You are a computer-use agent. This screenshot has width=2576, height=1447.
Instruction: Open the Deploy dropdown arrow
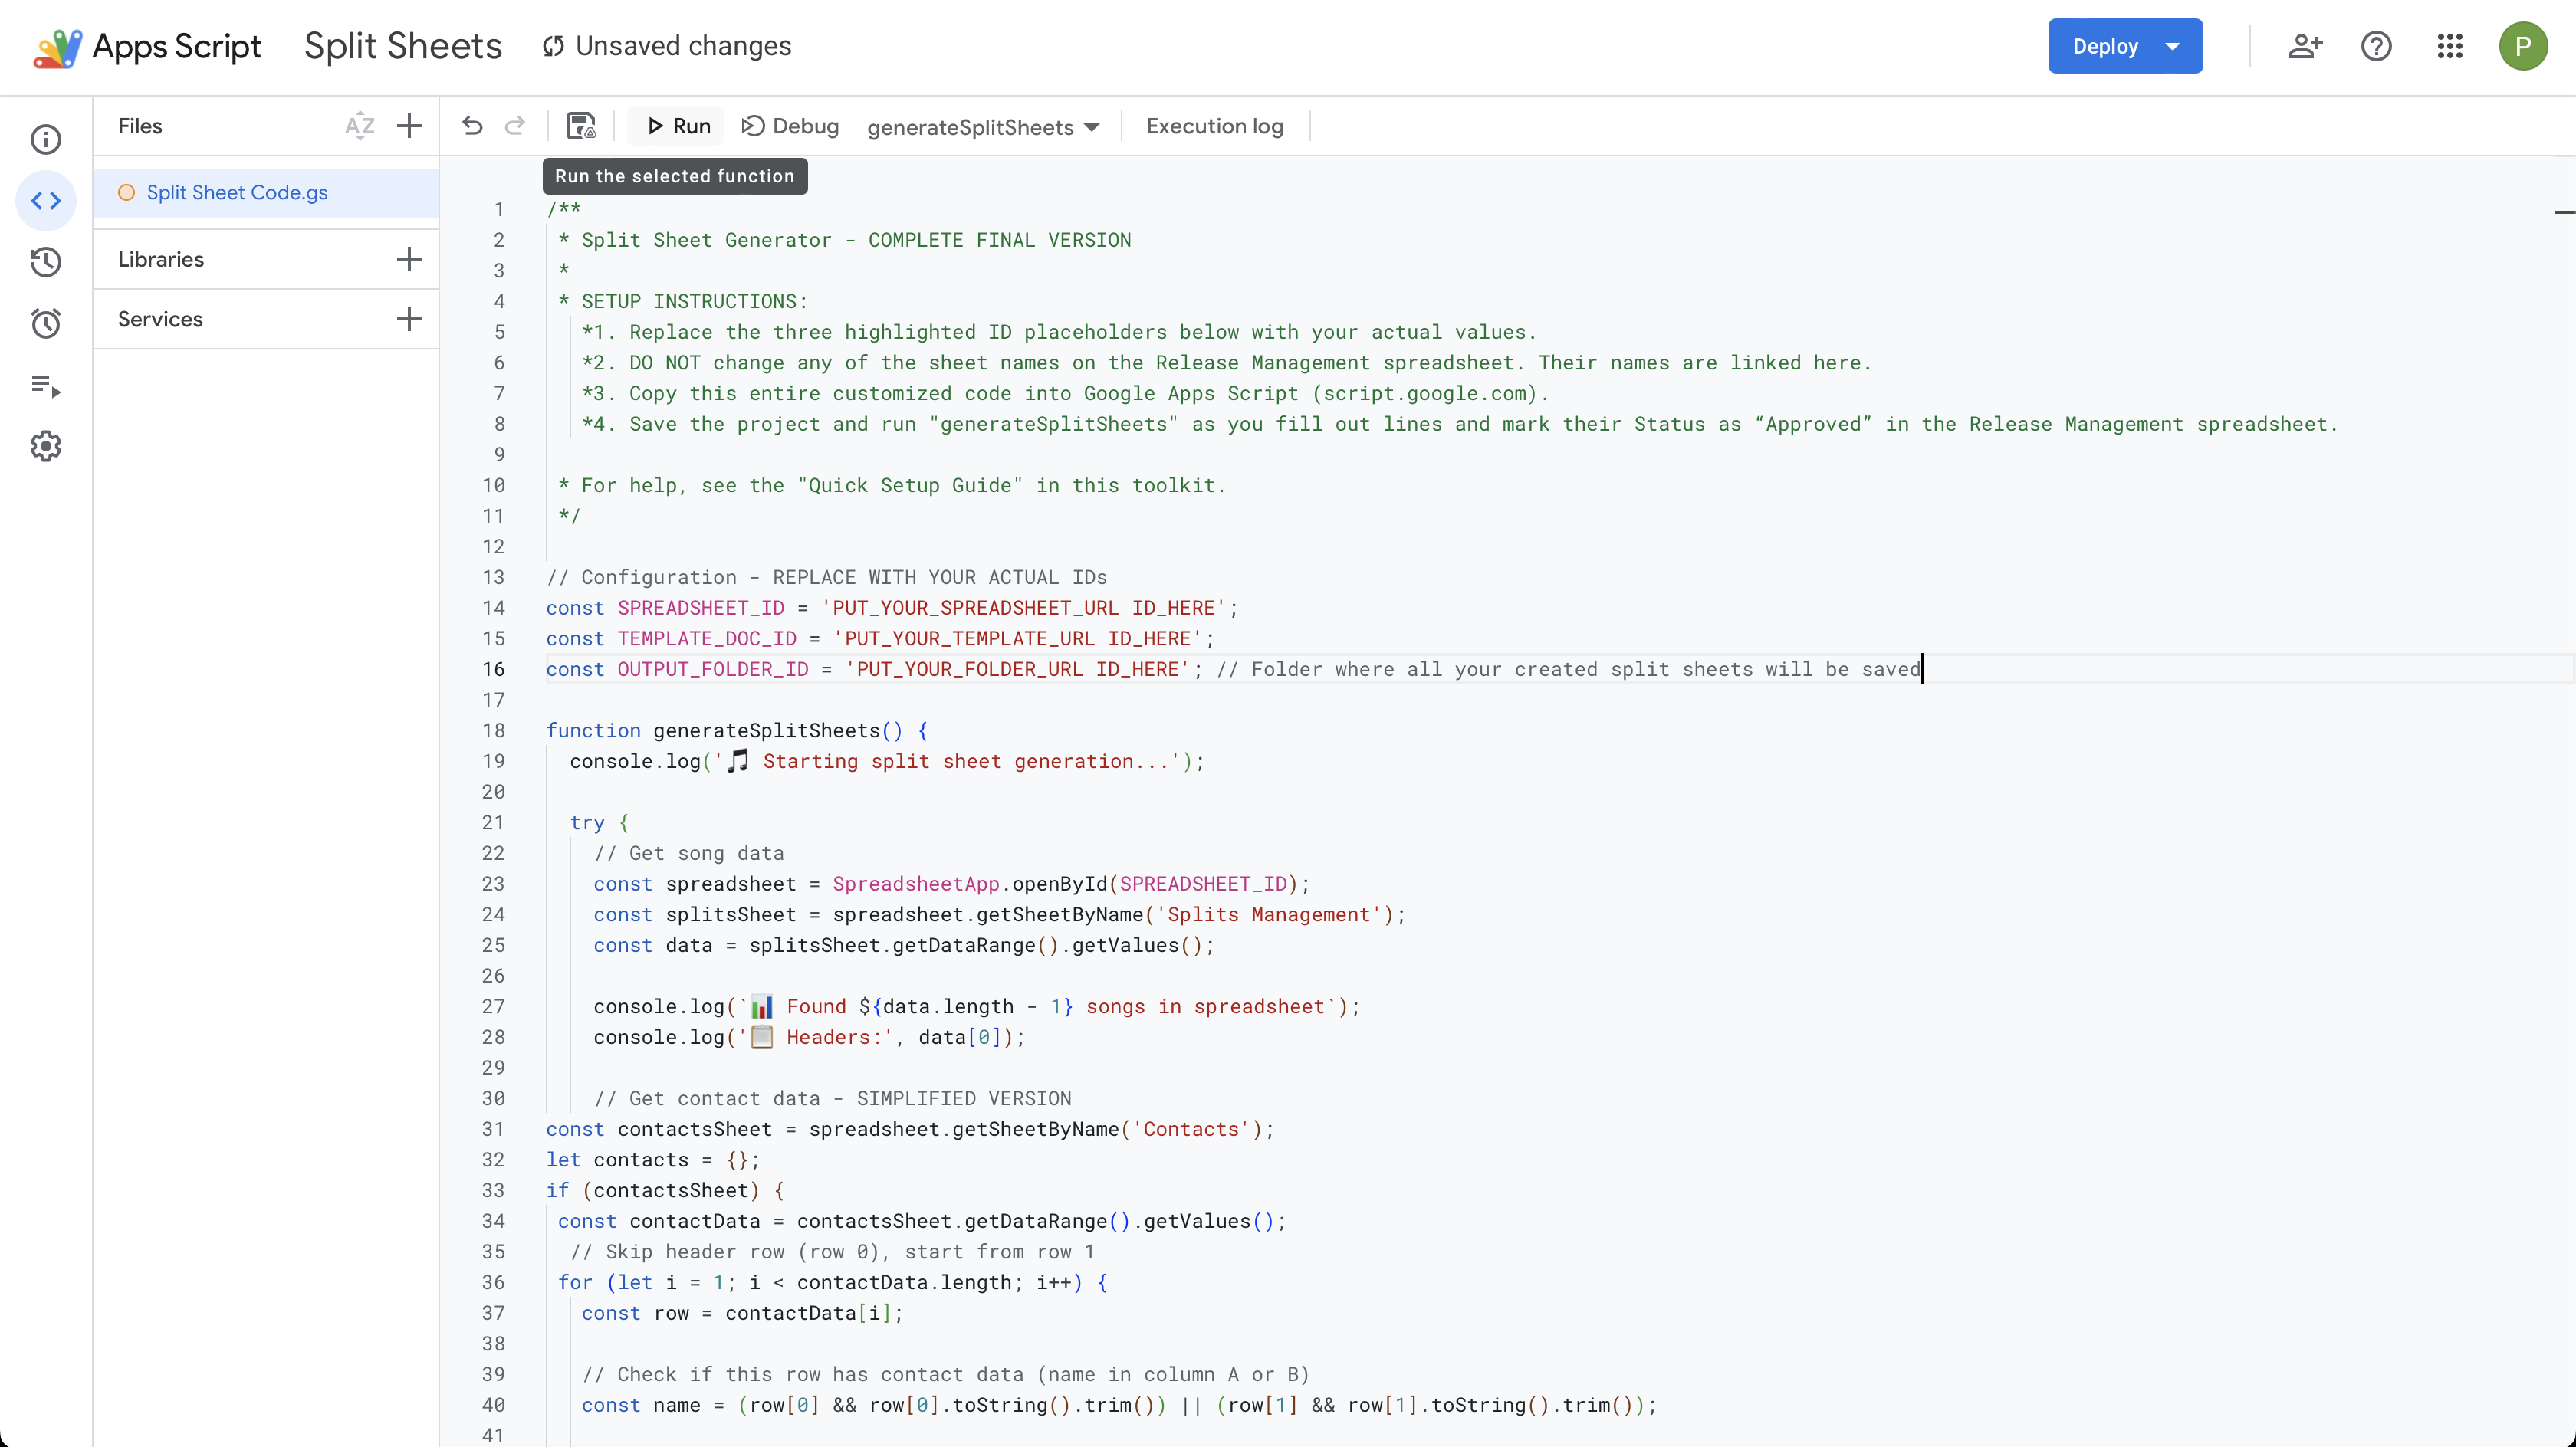click(2172, 46)
